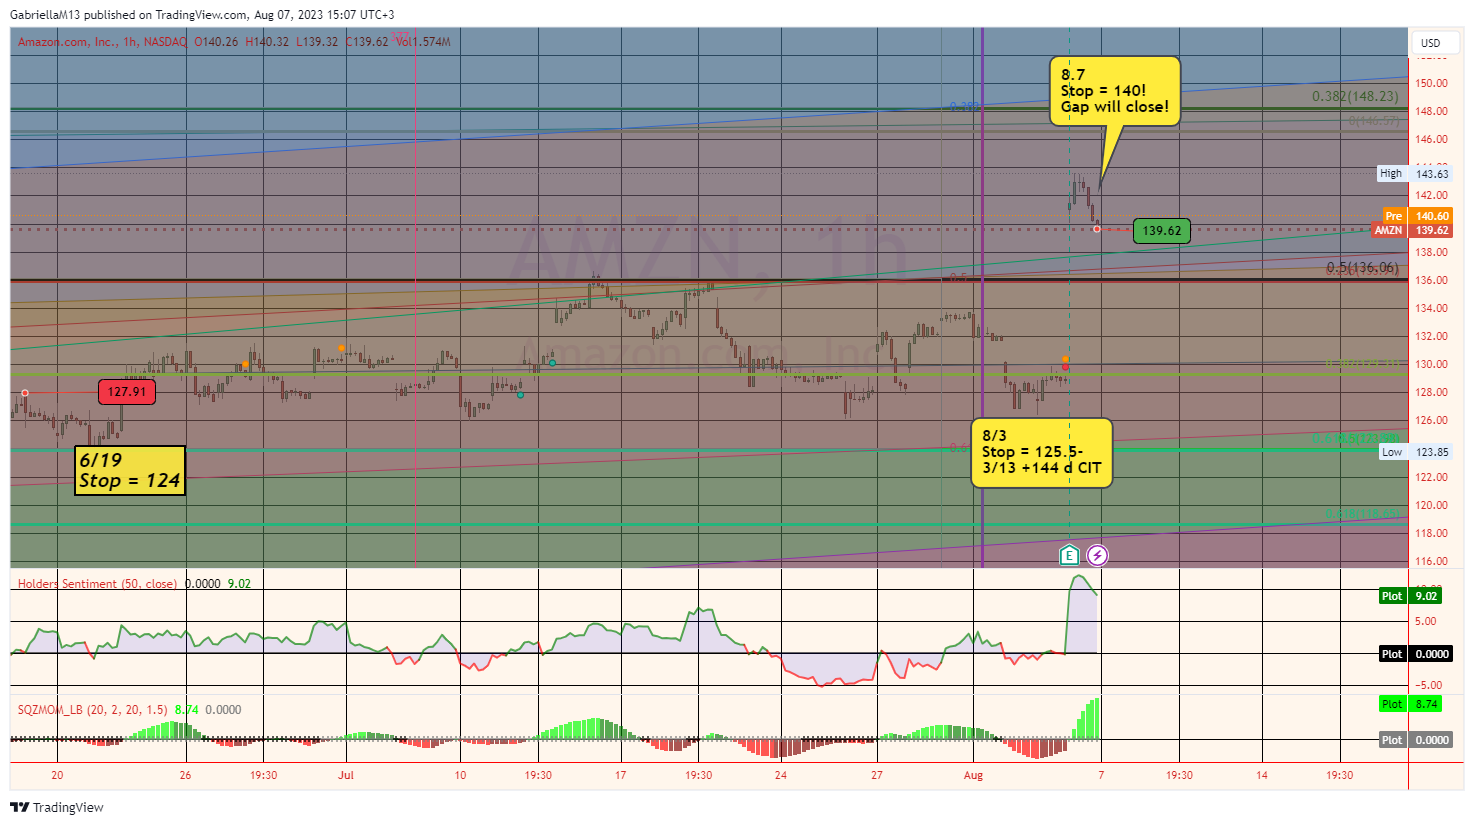The width and height of the screenshot is (1474, 825).
Task: Click the orange Pre 140.60 price tag
Action: coord(1418,216)
